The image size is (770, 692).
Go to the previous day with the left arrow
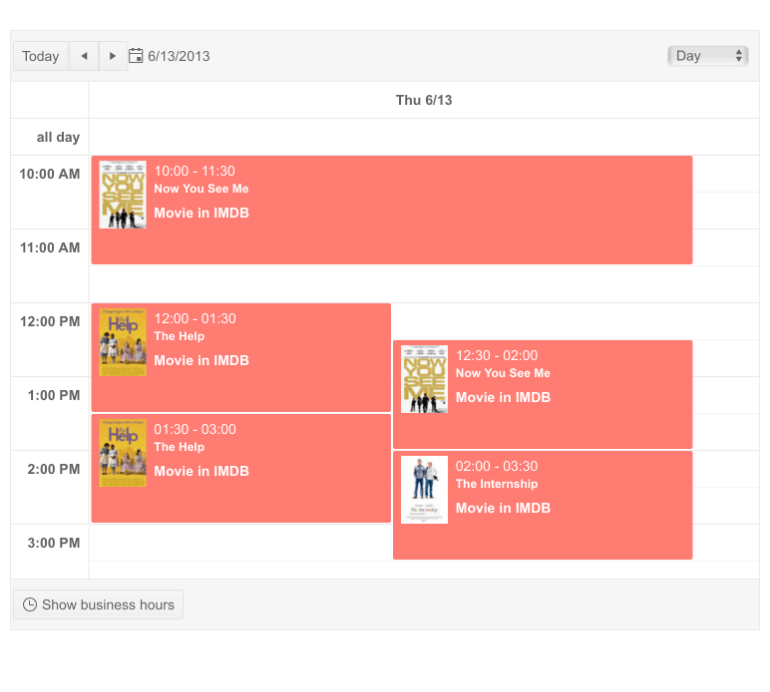tap(84, 56)
